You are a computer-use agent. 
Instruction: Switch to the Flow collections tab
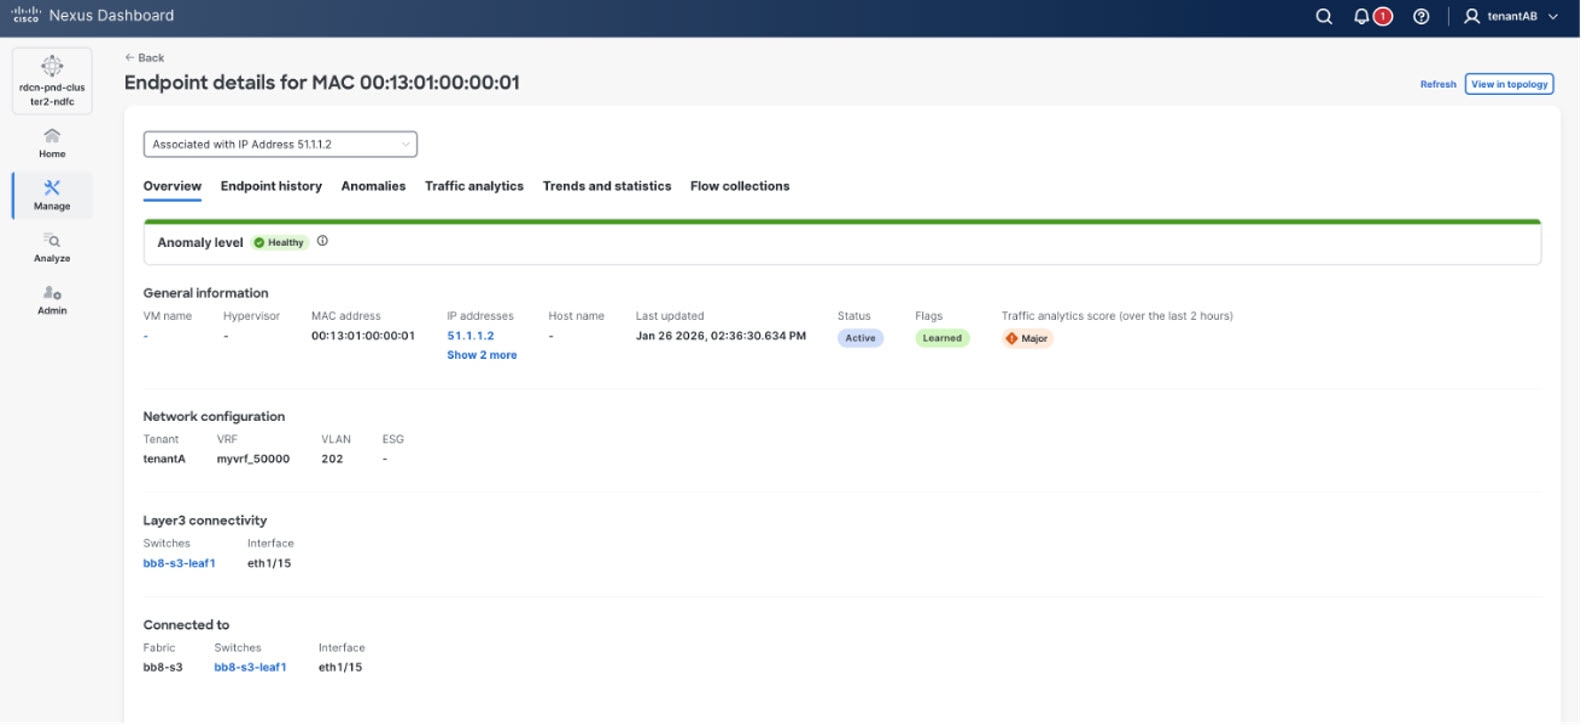pos(740,186)
